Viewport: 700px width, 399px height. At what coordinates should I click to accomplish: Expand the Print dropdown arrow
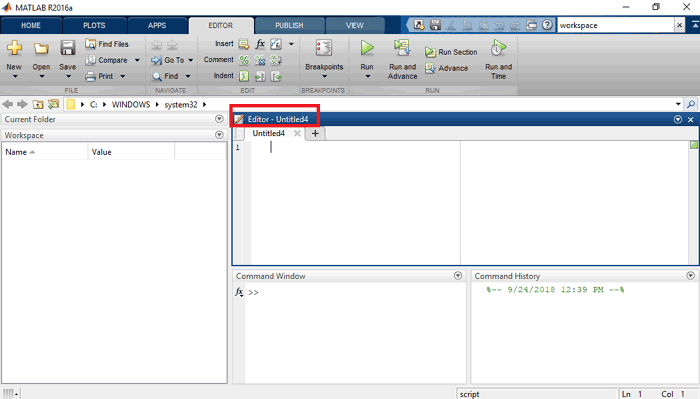click(x=122, y=76)
